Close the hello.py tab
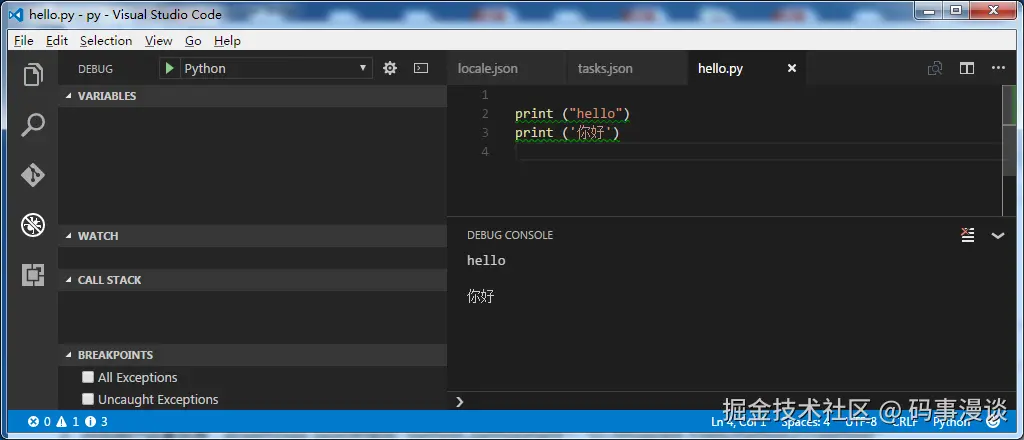 pos(792,69)
